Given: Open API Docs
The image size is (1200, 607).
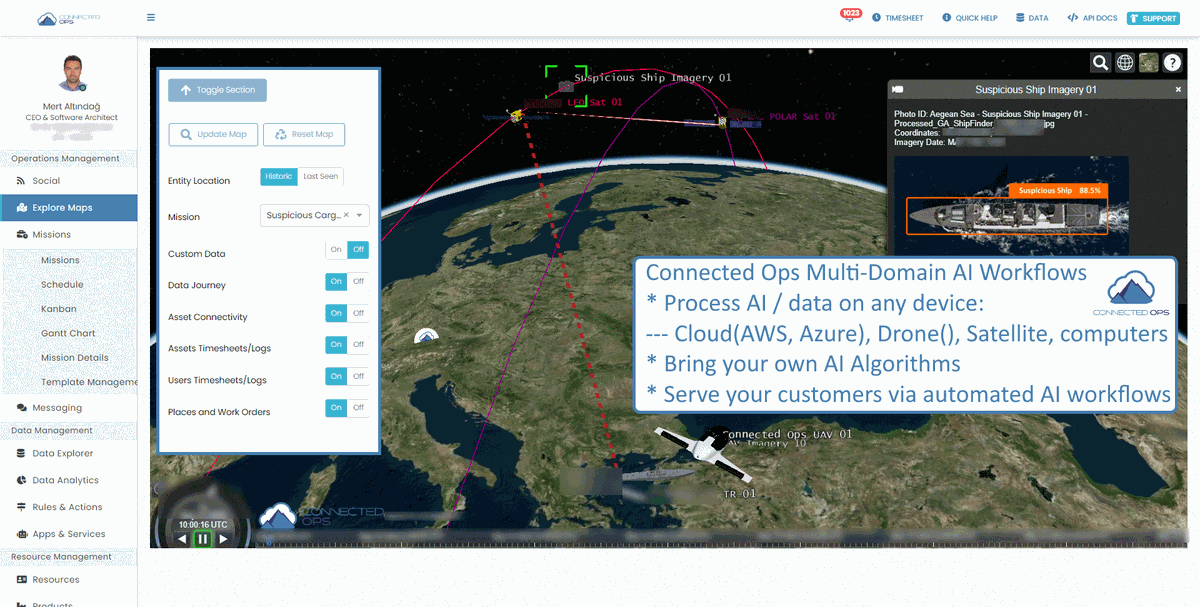Looking at the screenshot, I should point(1092,18).
